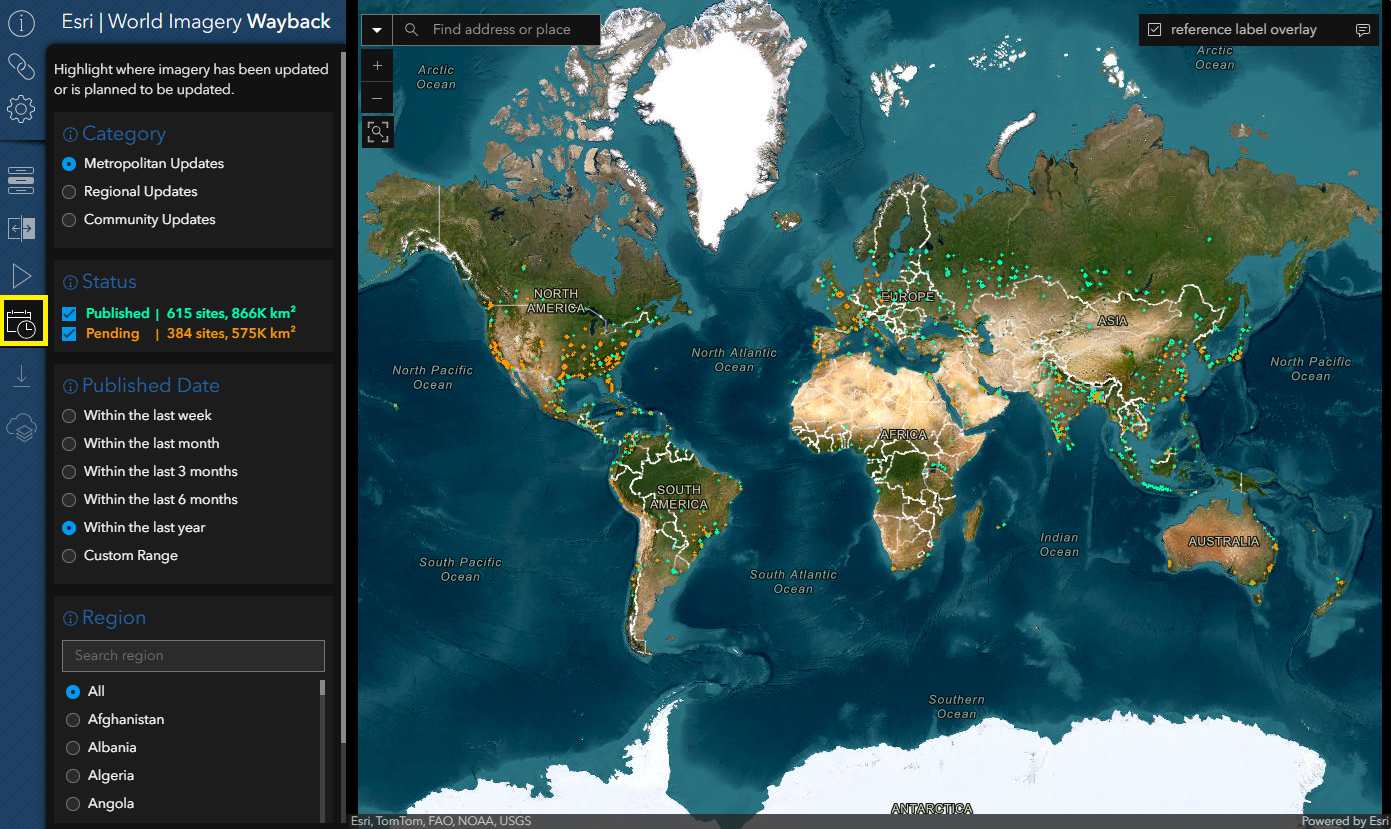Viewport: 1391px width, 829px height.
Task: Click the South Pacific Ocean map label
Action: click(x=460, y=570)
